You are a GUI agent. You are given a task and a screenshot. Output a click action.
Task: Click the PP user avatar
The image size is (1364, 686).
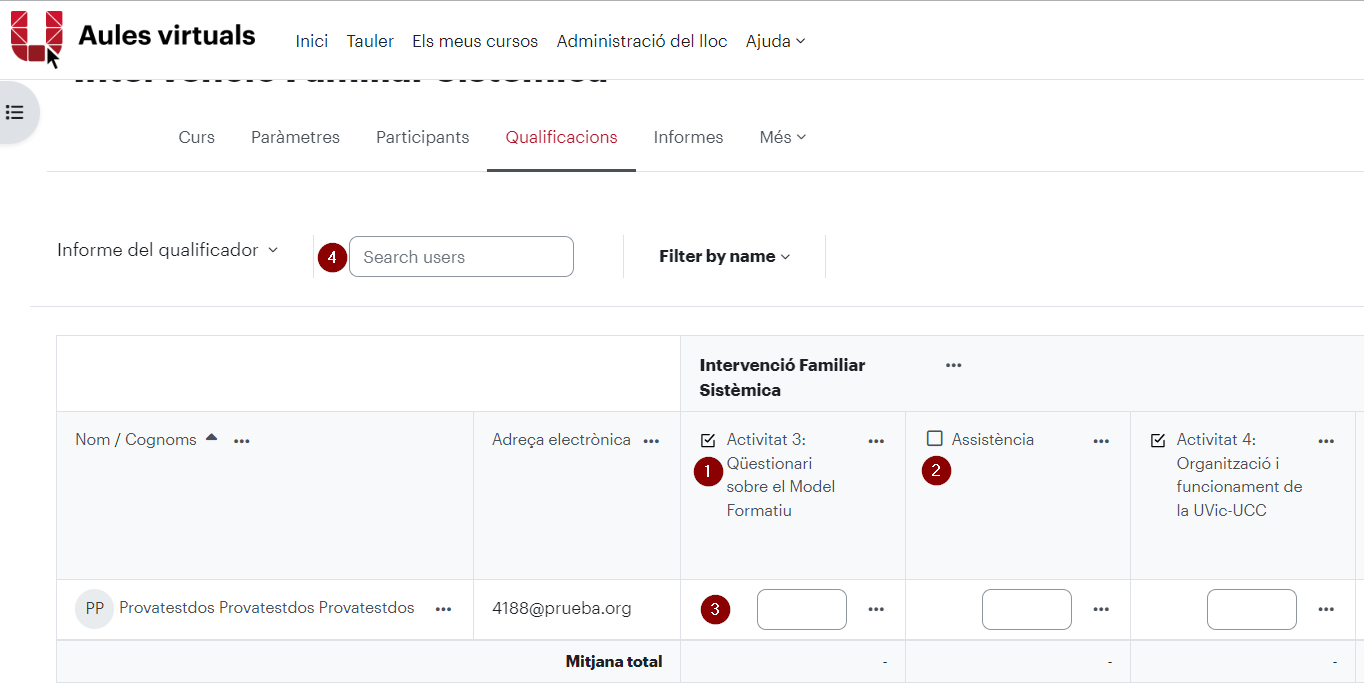point(94,609)
